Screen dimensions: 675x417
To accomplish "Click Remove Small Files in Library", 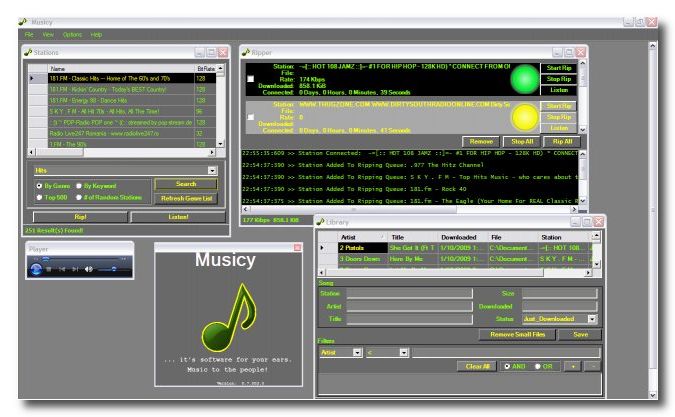I will (517, 334).
